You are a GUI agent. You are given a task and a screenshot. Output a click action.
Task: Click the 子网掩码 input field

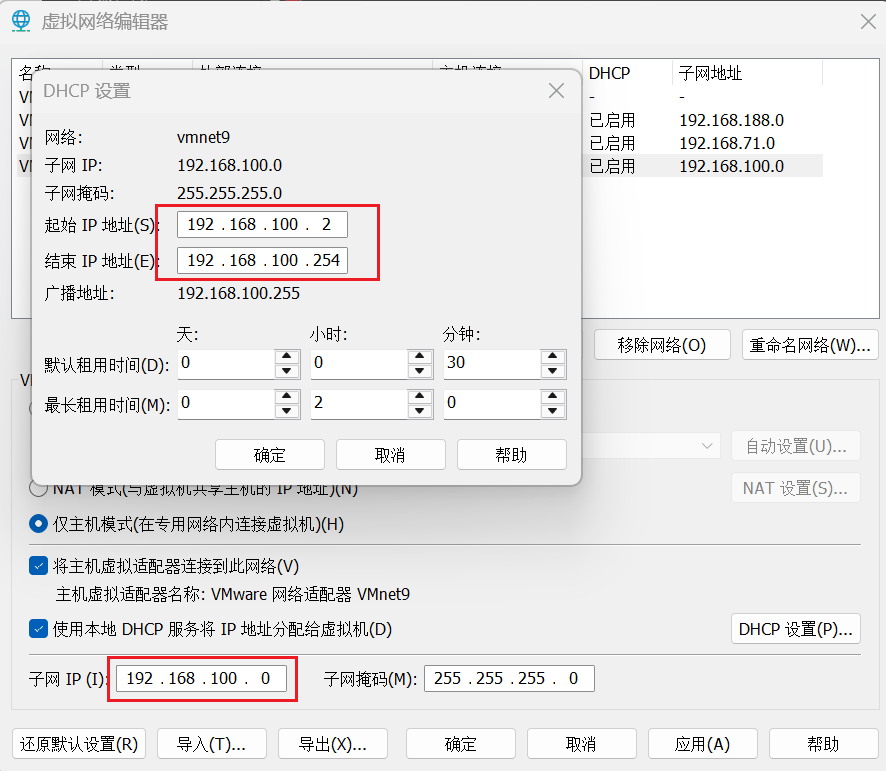pos(508,679)
